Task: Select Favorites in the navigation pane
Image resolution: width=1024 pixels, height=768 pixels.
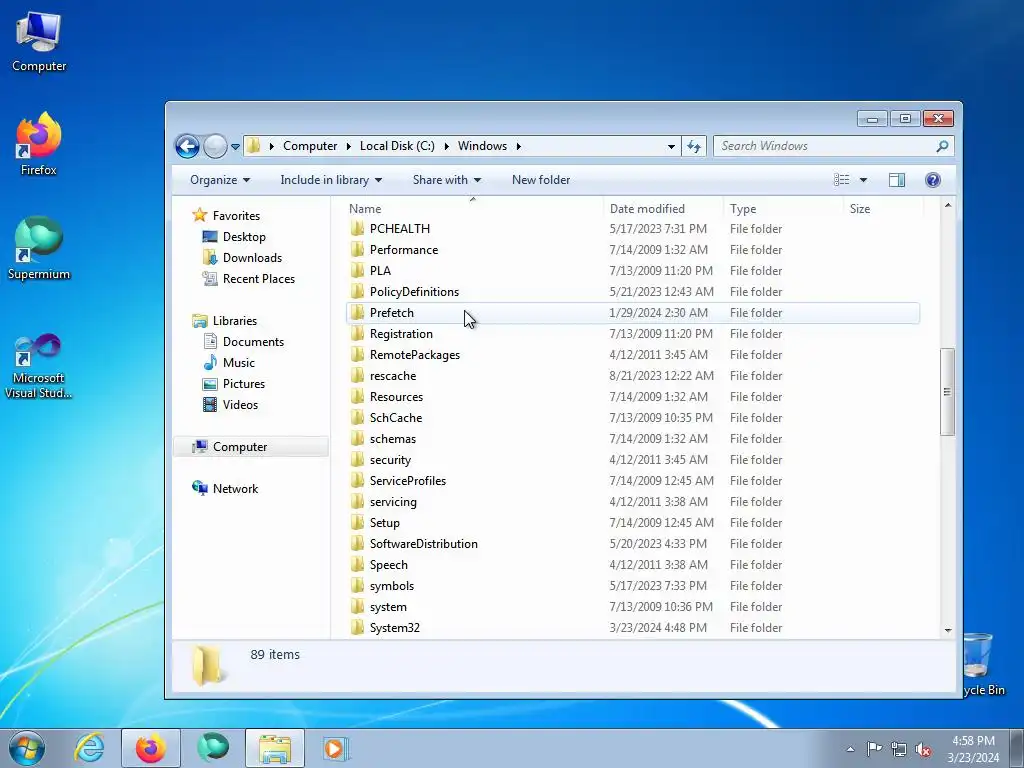Action: click(226, 216)
